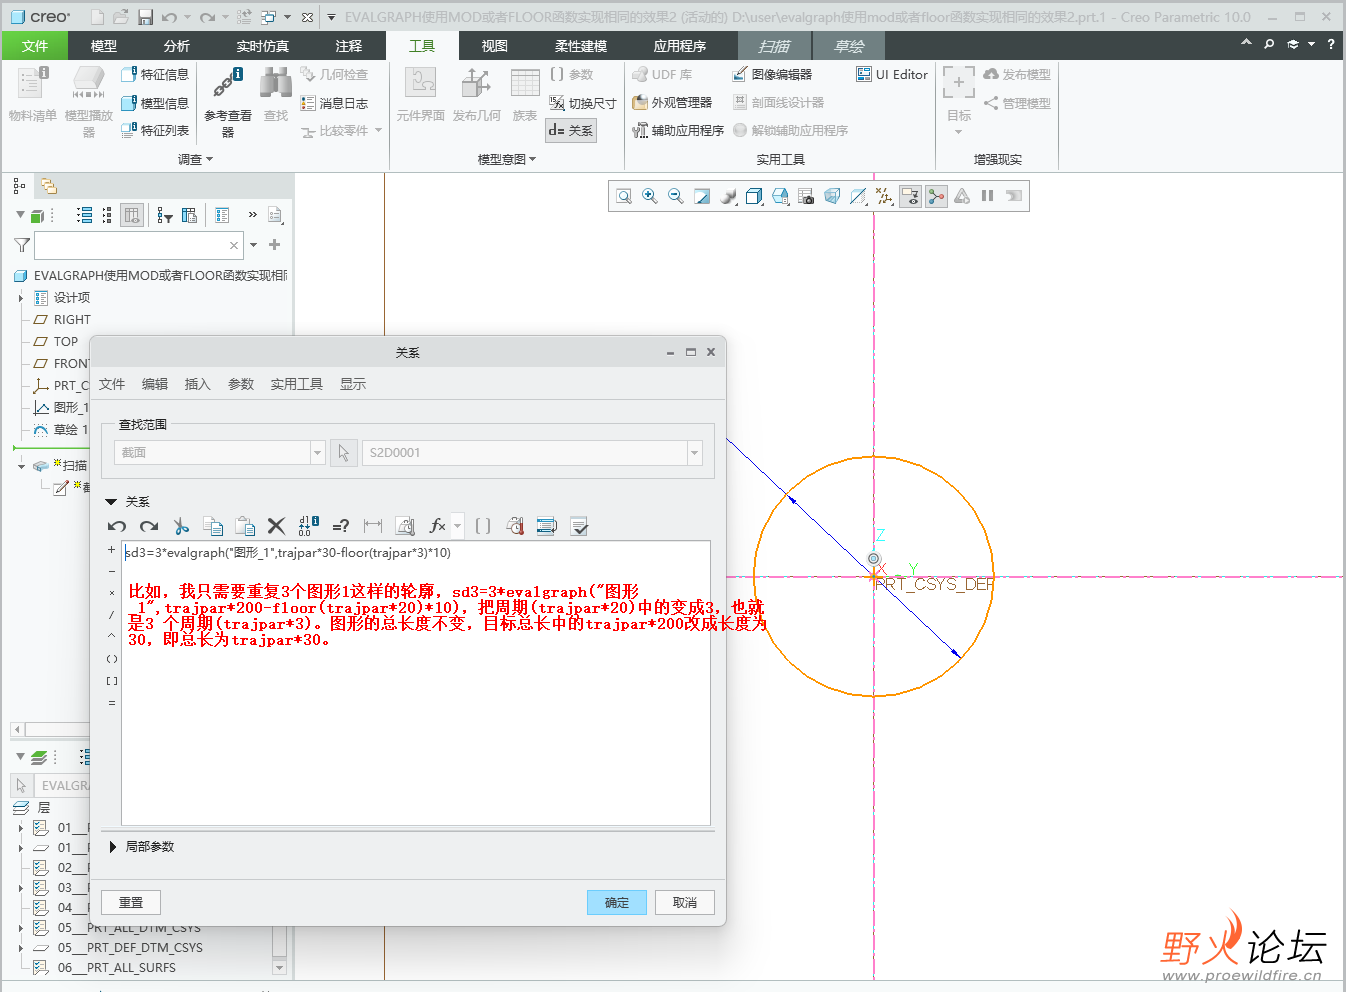Click the 重置 button
Image resolution: width=1346 pixels, height=992 pixels.
coord(131,902)
